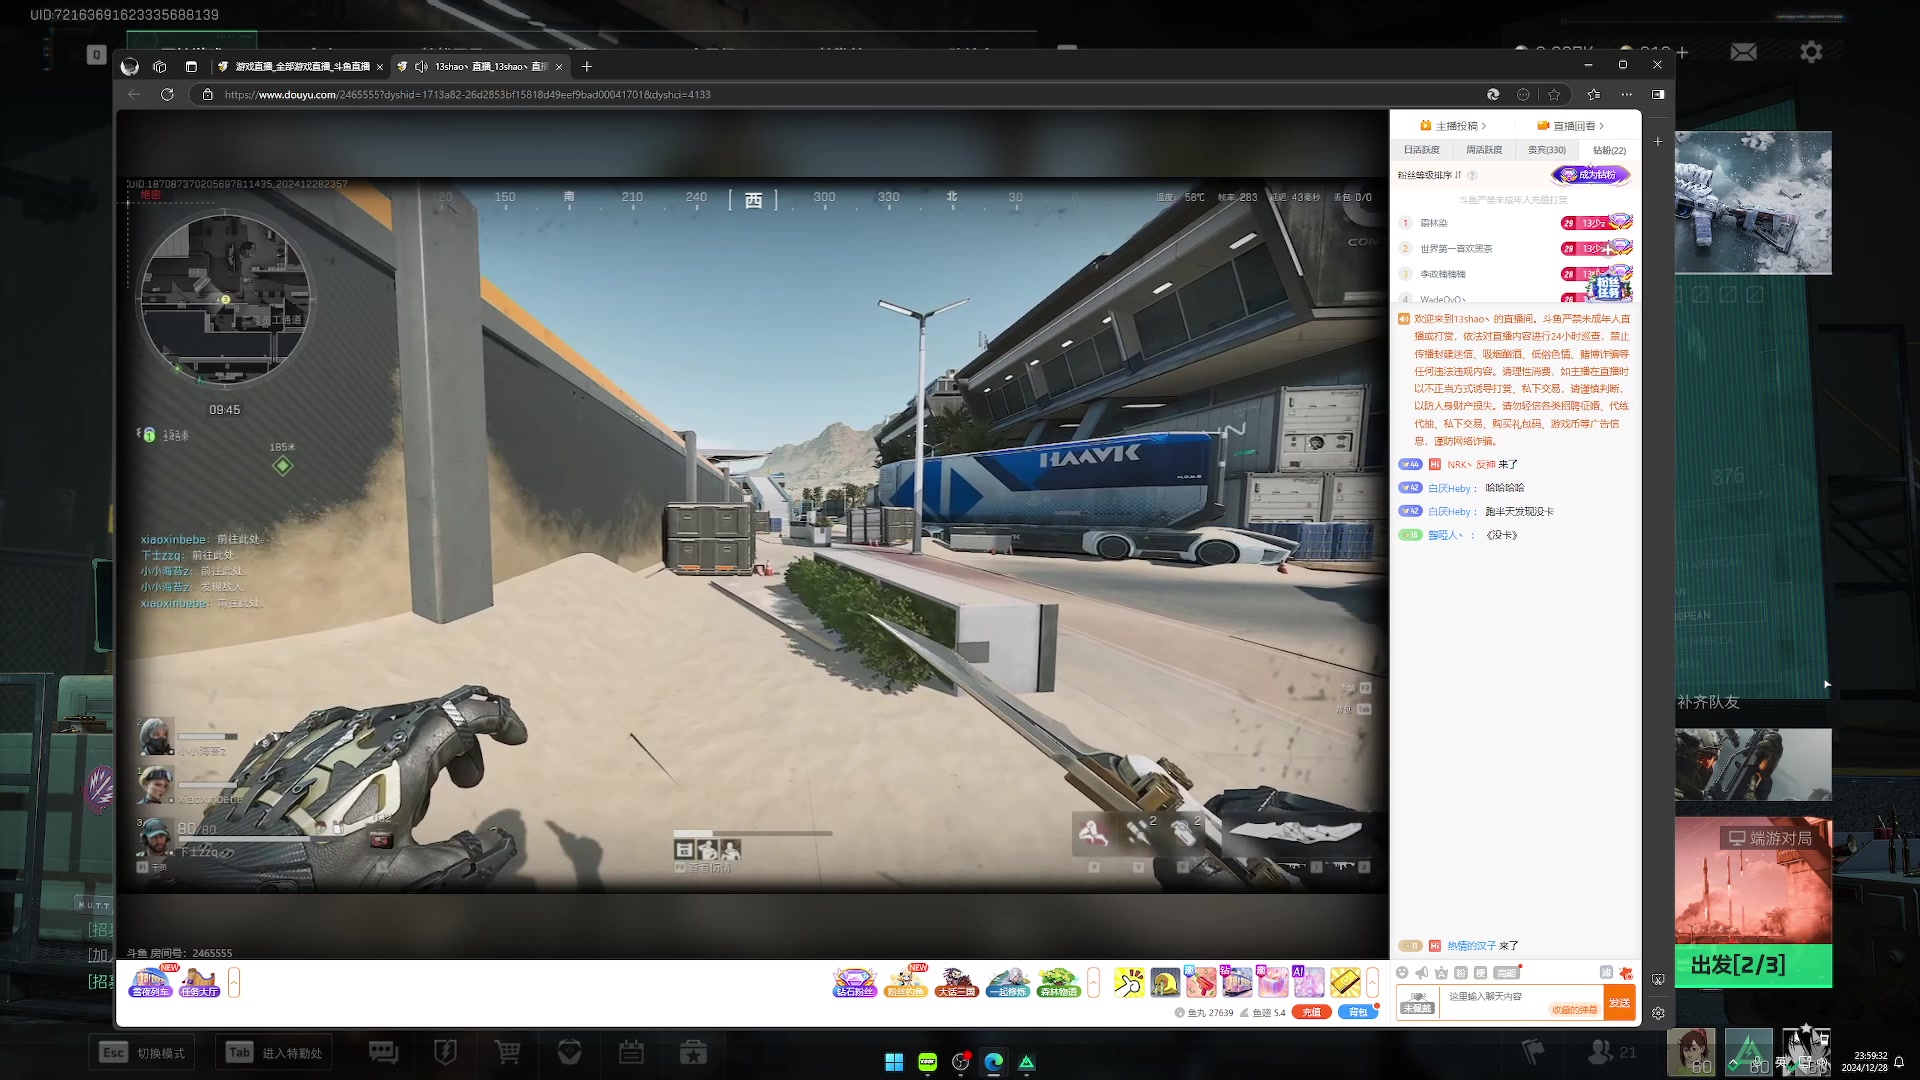The image size is (1920, 1080).
Task: Open 森林物语 activity icon
Action: [1058, 982]
